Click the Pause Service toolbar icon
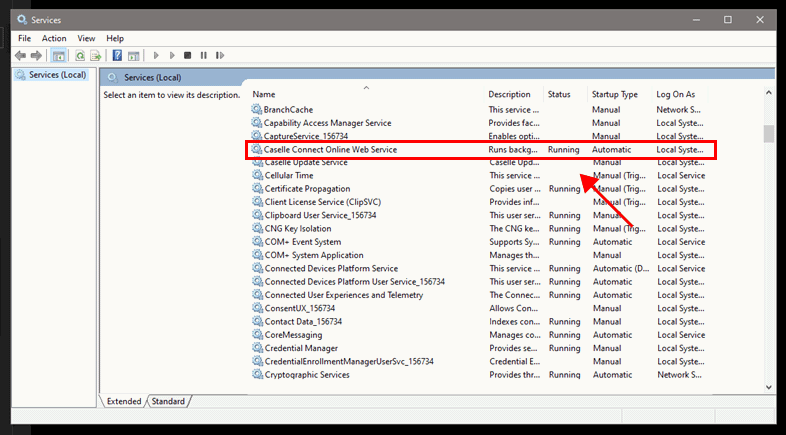 (203, 56)
